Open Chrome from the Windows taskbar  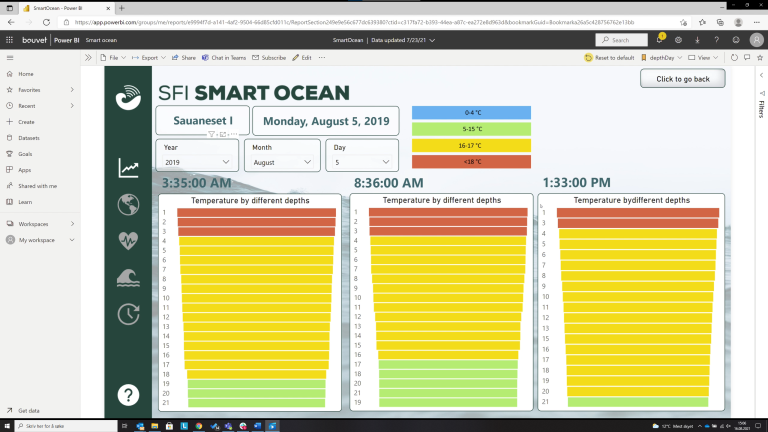(199, 426)
